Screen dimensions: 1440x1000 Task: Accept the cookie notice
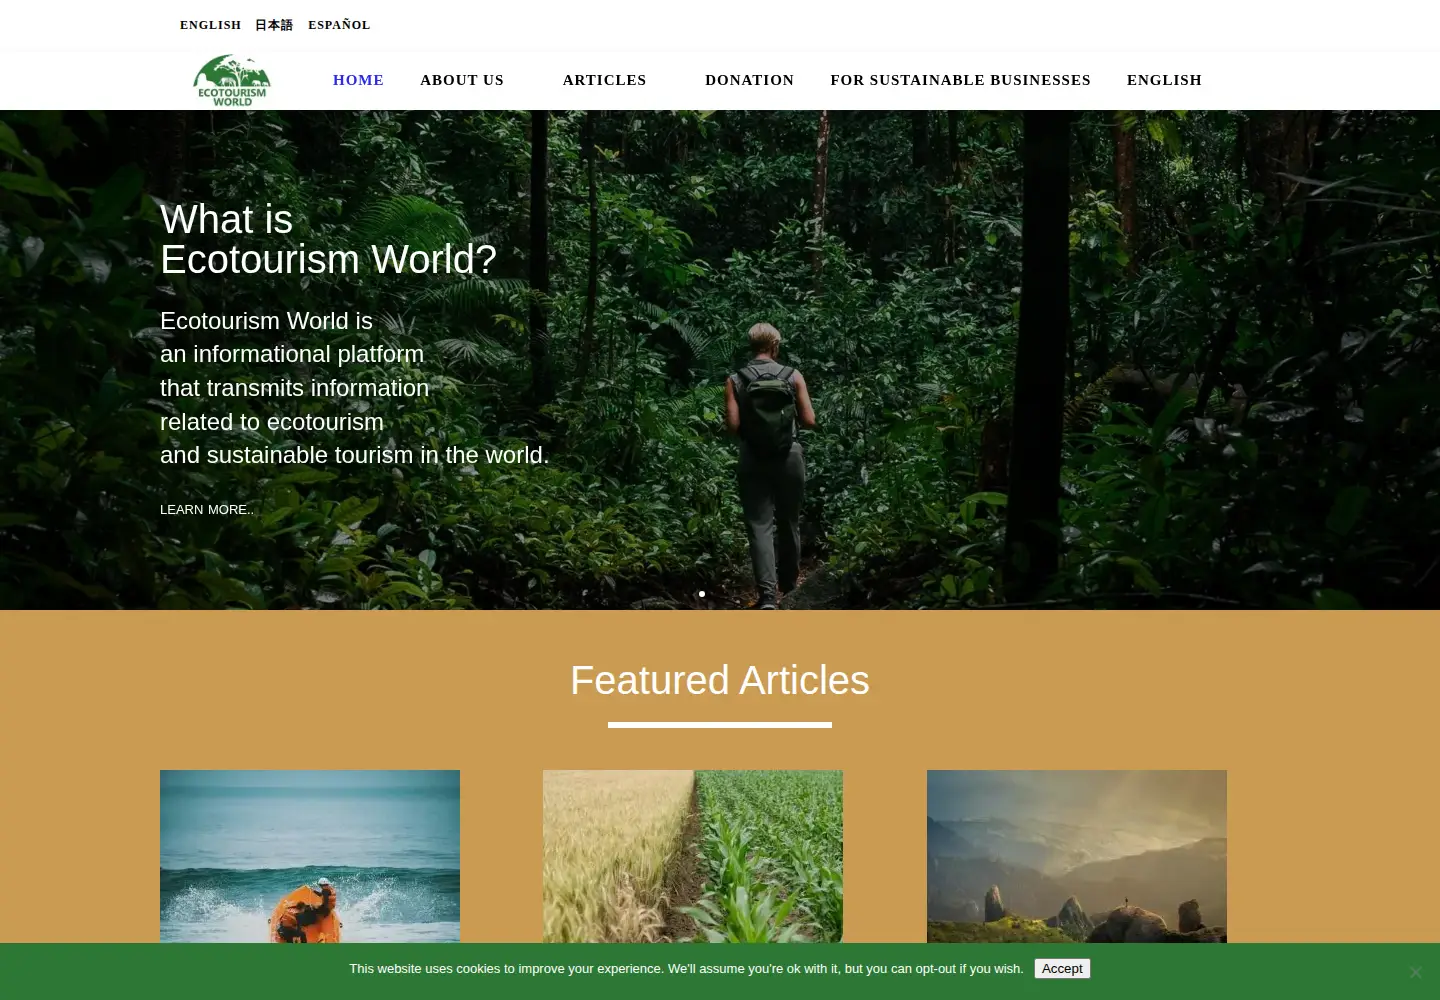coord(1062,969)
